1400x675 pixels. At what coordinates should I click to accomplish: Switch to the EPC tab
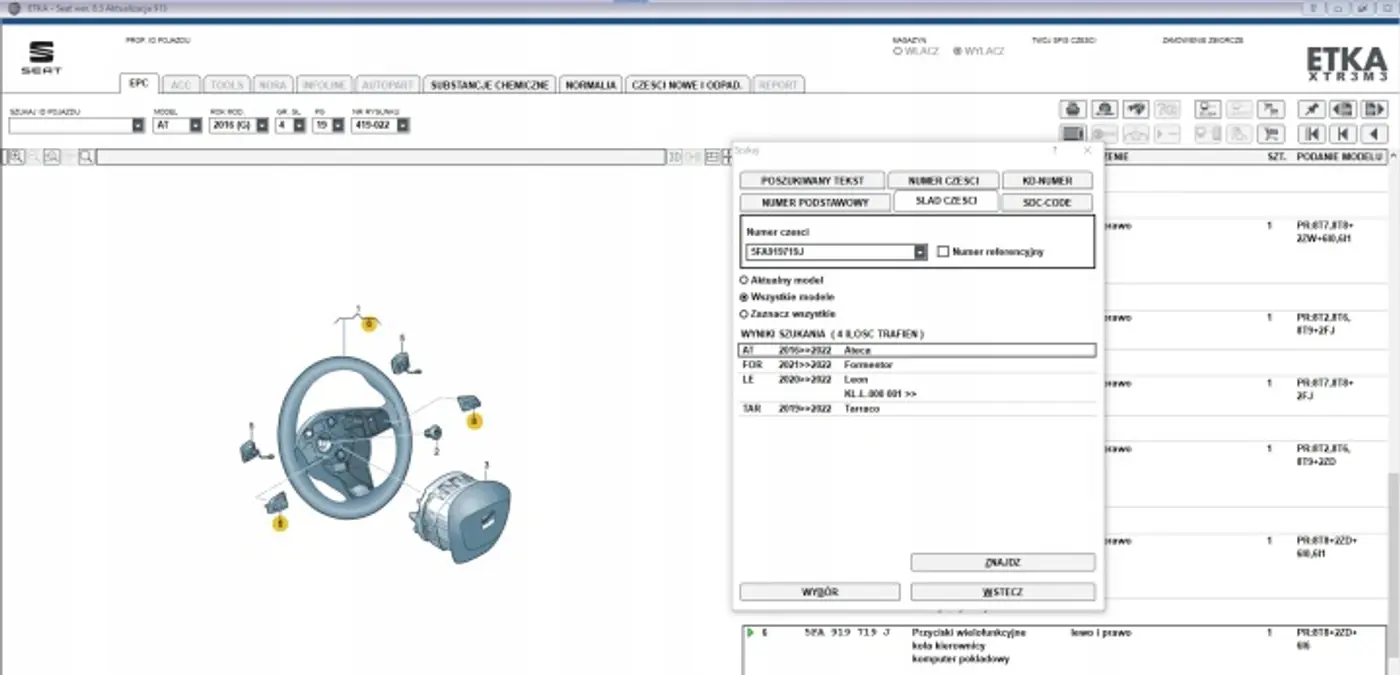(138, 84)
